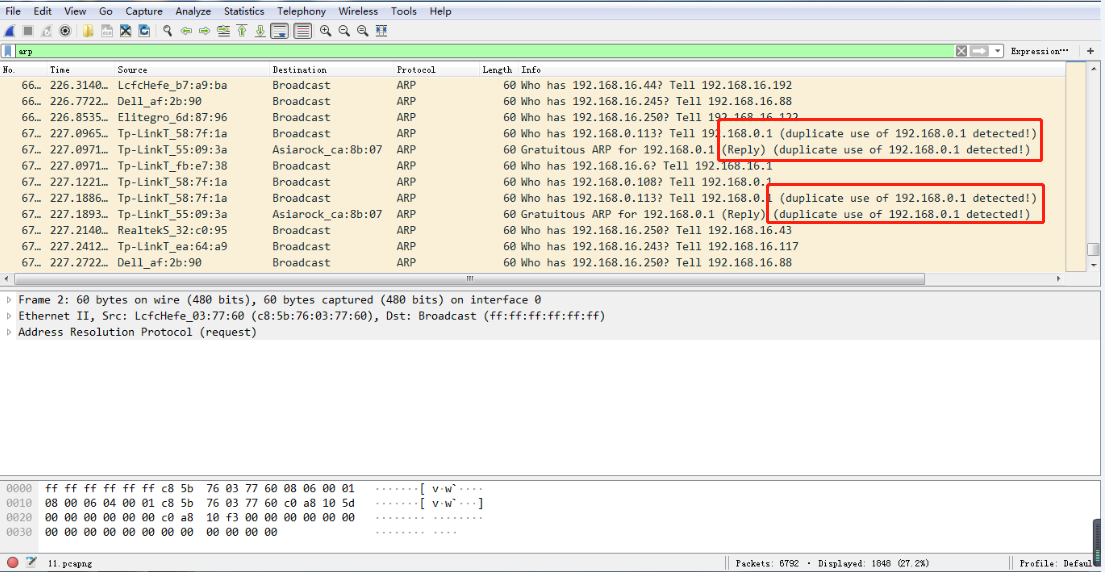The height and width of the screenshot is (572, 1105).
Task: Go to the first packet arrow icon
Action: [242, 31]
